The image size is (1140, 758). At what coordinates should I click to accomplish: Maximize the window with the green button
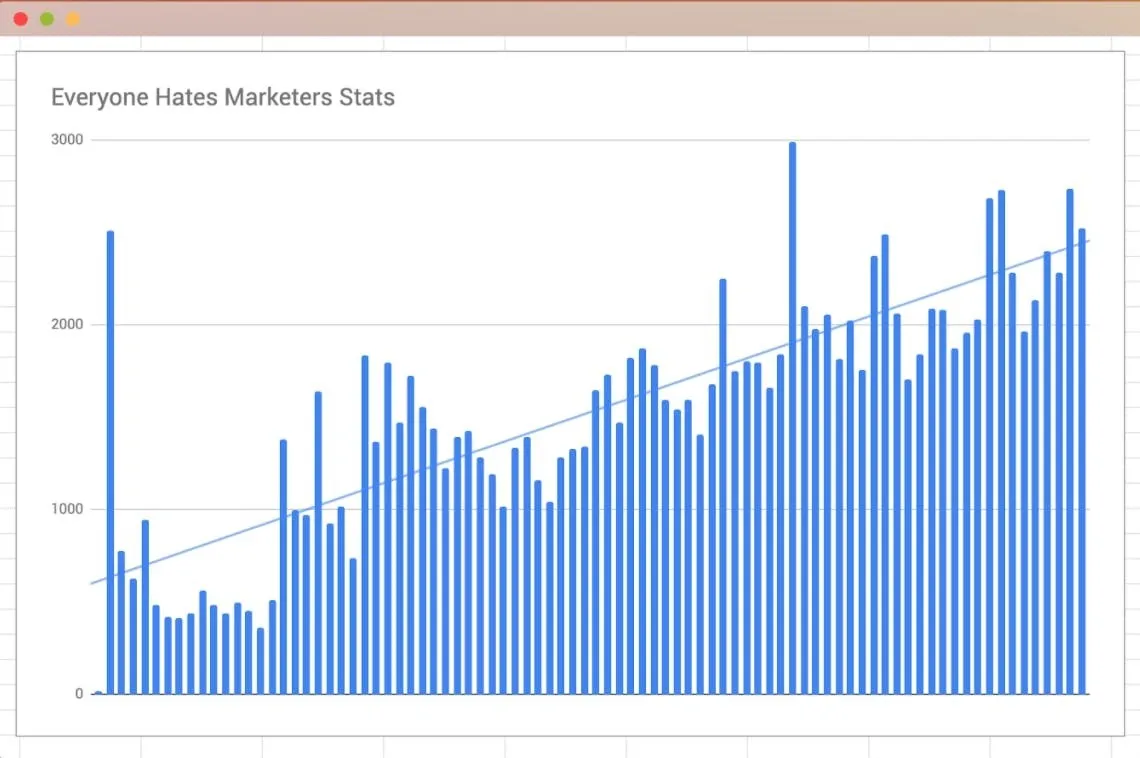click(x=46, y=18)
